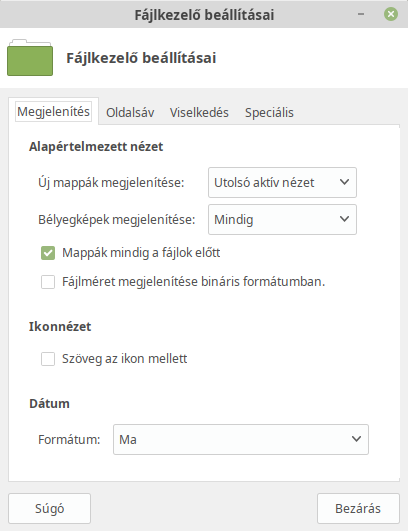Click the Súgó help button

click(x=49, y=508)
